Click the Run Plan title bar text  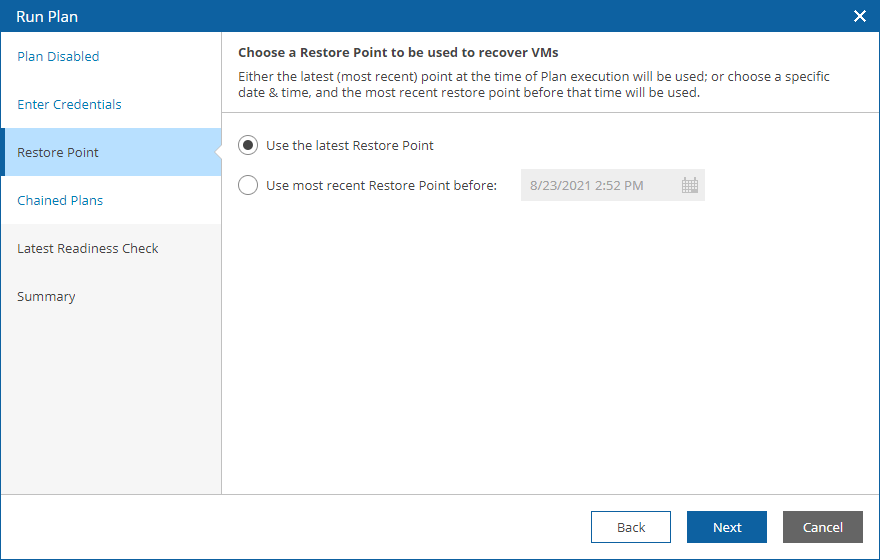coord(47,16)
